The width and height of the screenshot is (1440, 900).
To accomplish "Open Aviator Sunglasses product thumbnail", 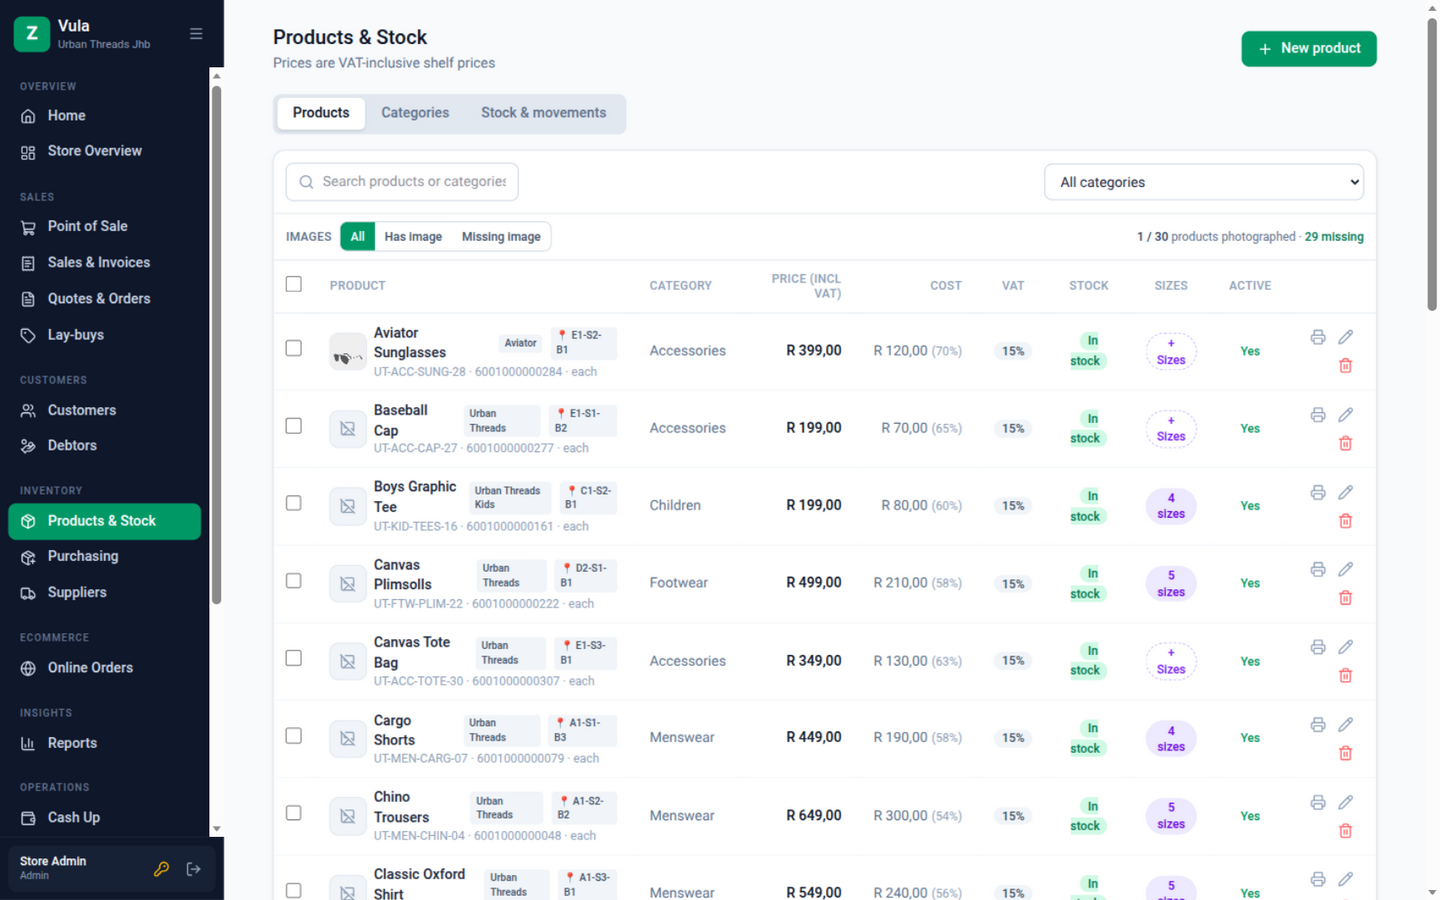I will [348, 352].
